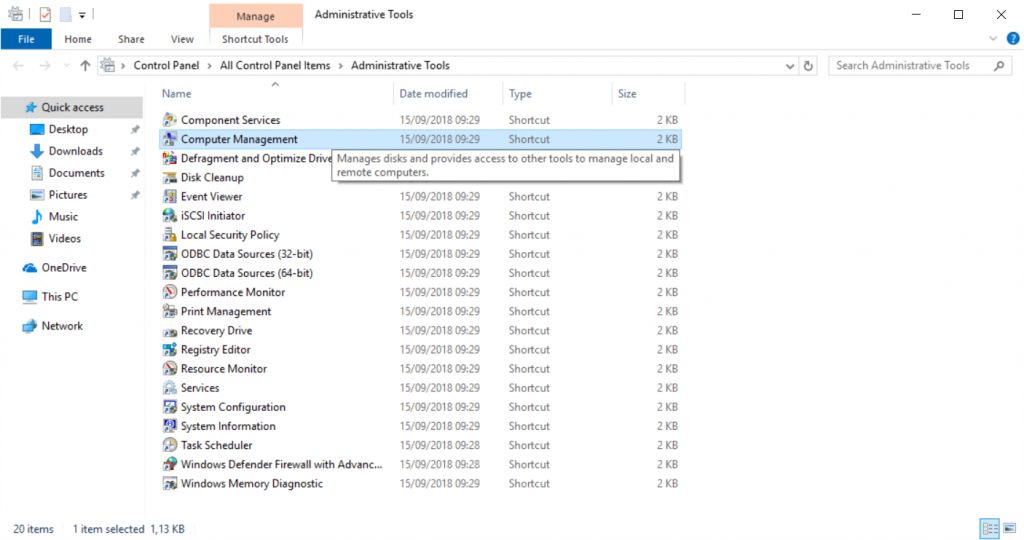Open Music in the navigation pane

[x=63, y=217]
